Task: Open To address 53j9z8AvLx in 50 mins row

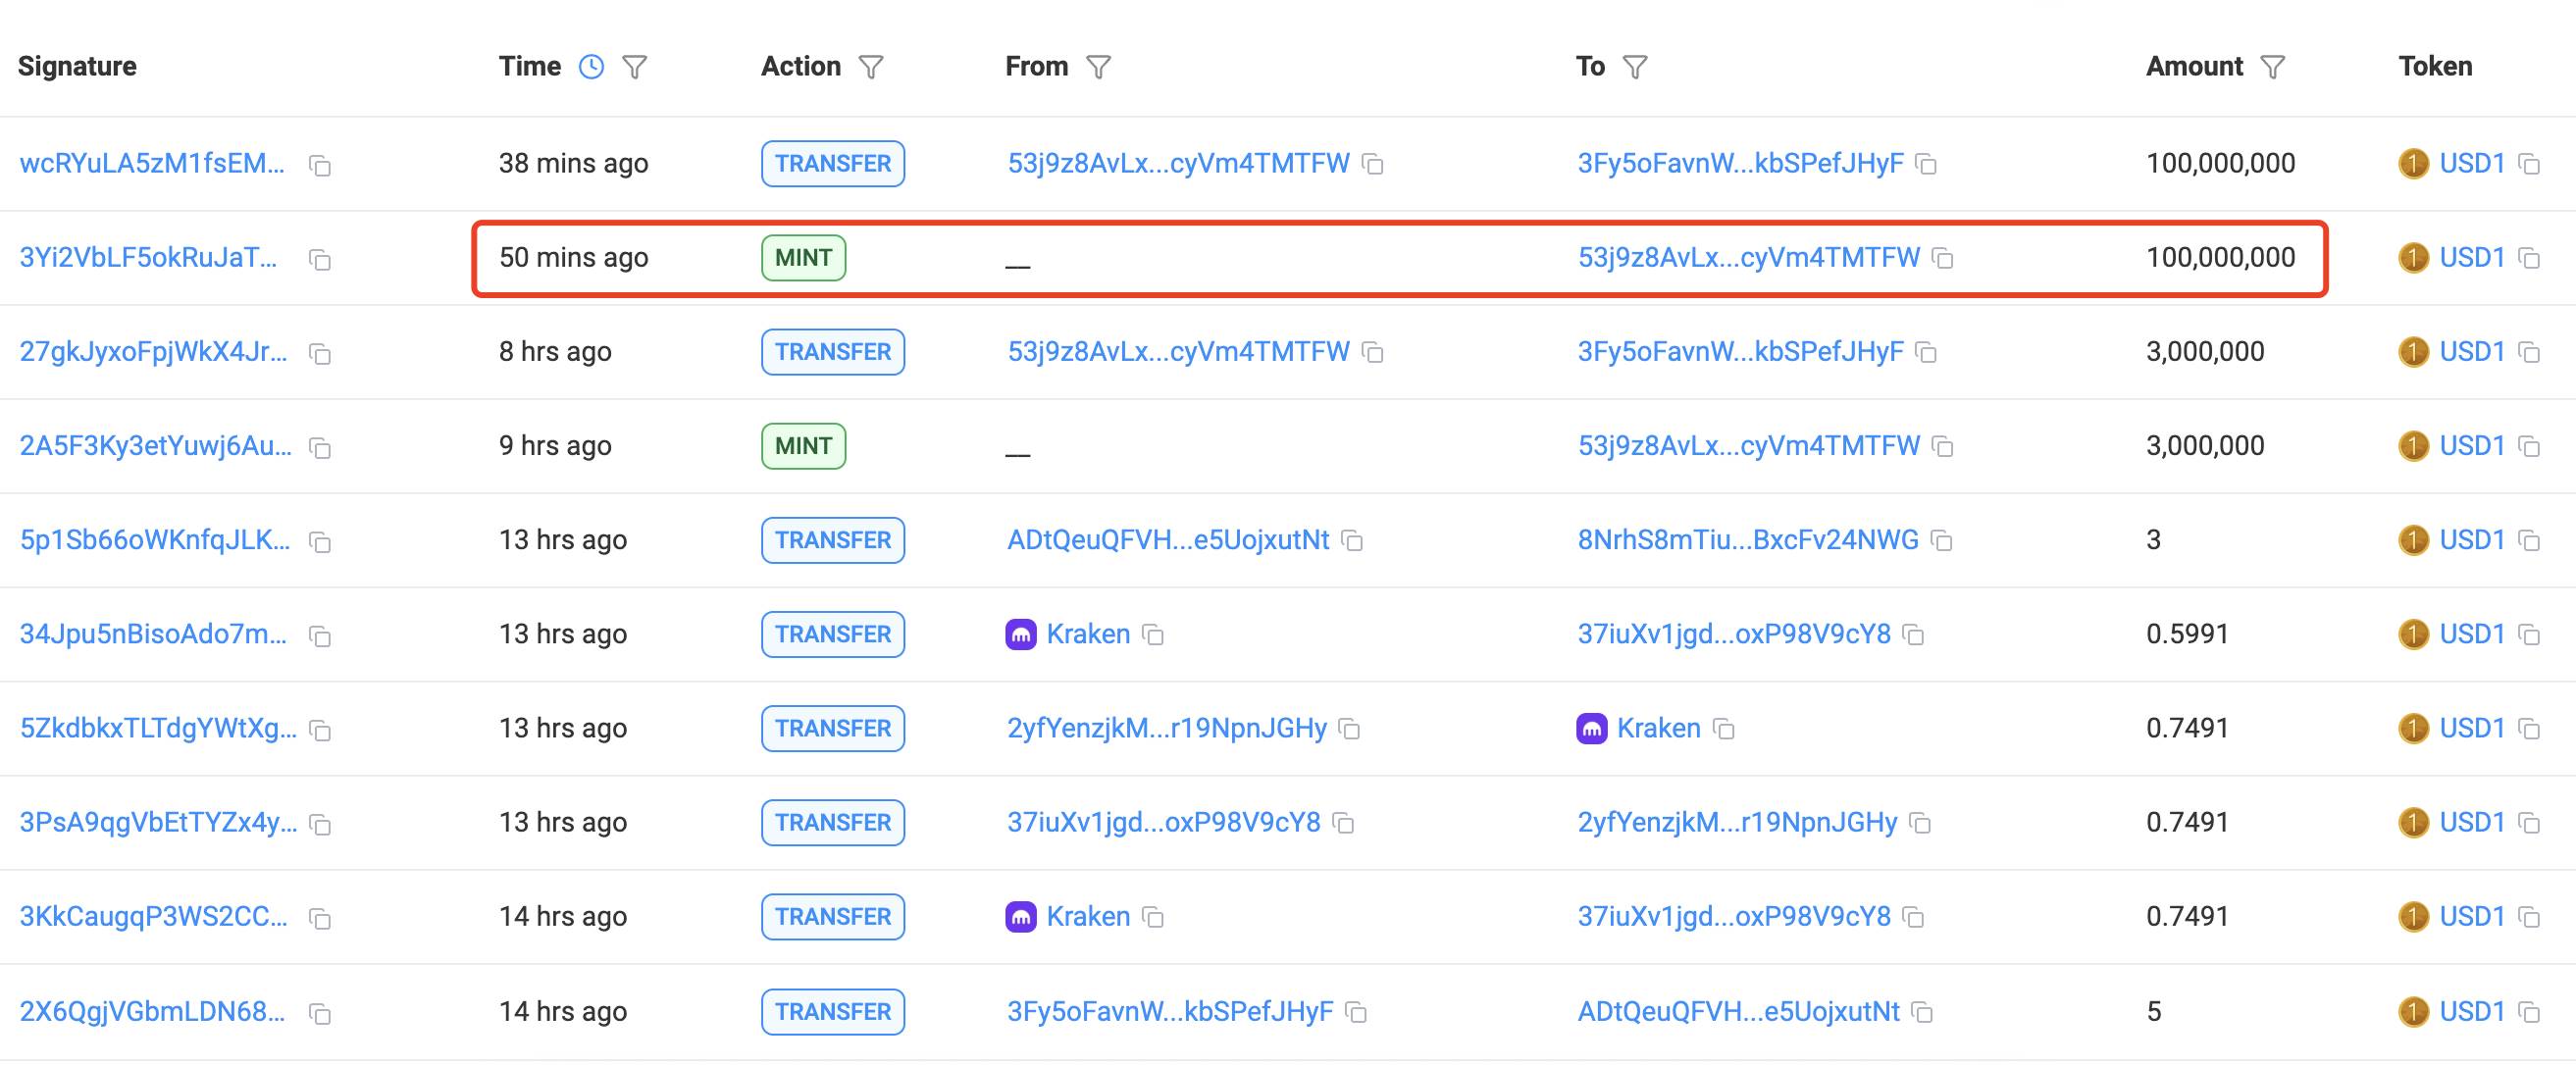Action: tap(1749, 257)
